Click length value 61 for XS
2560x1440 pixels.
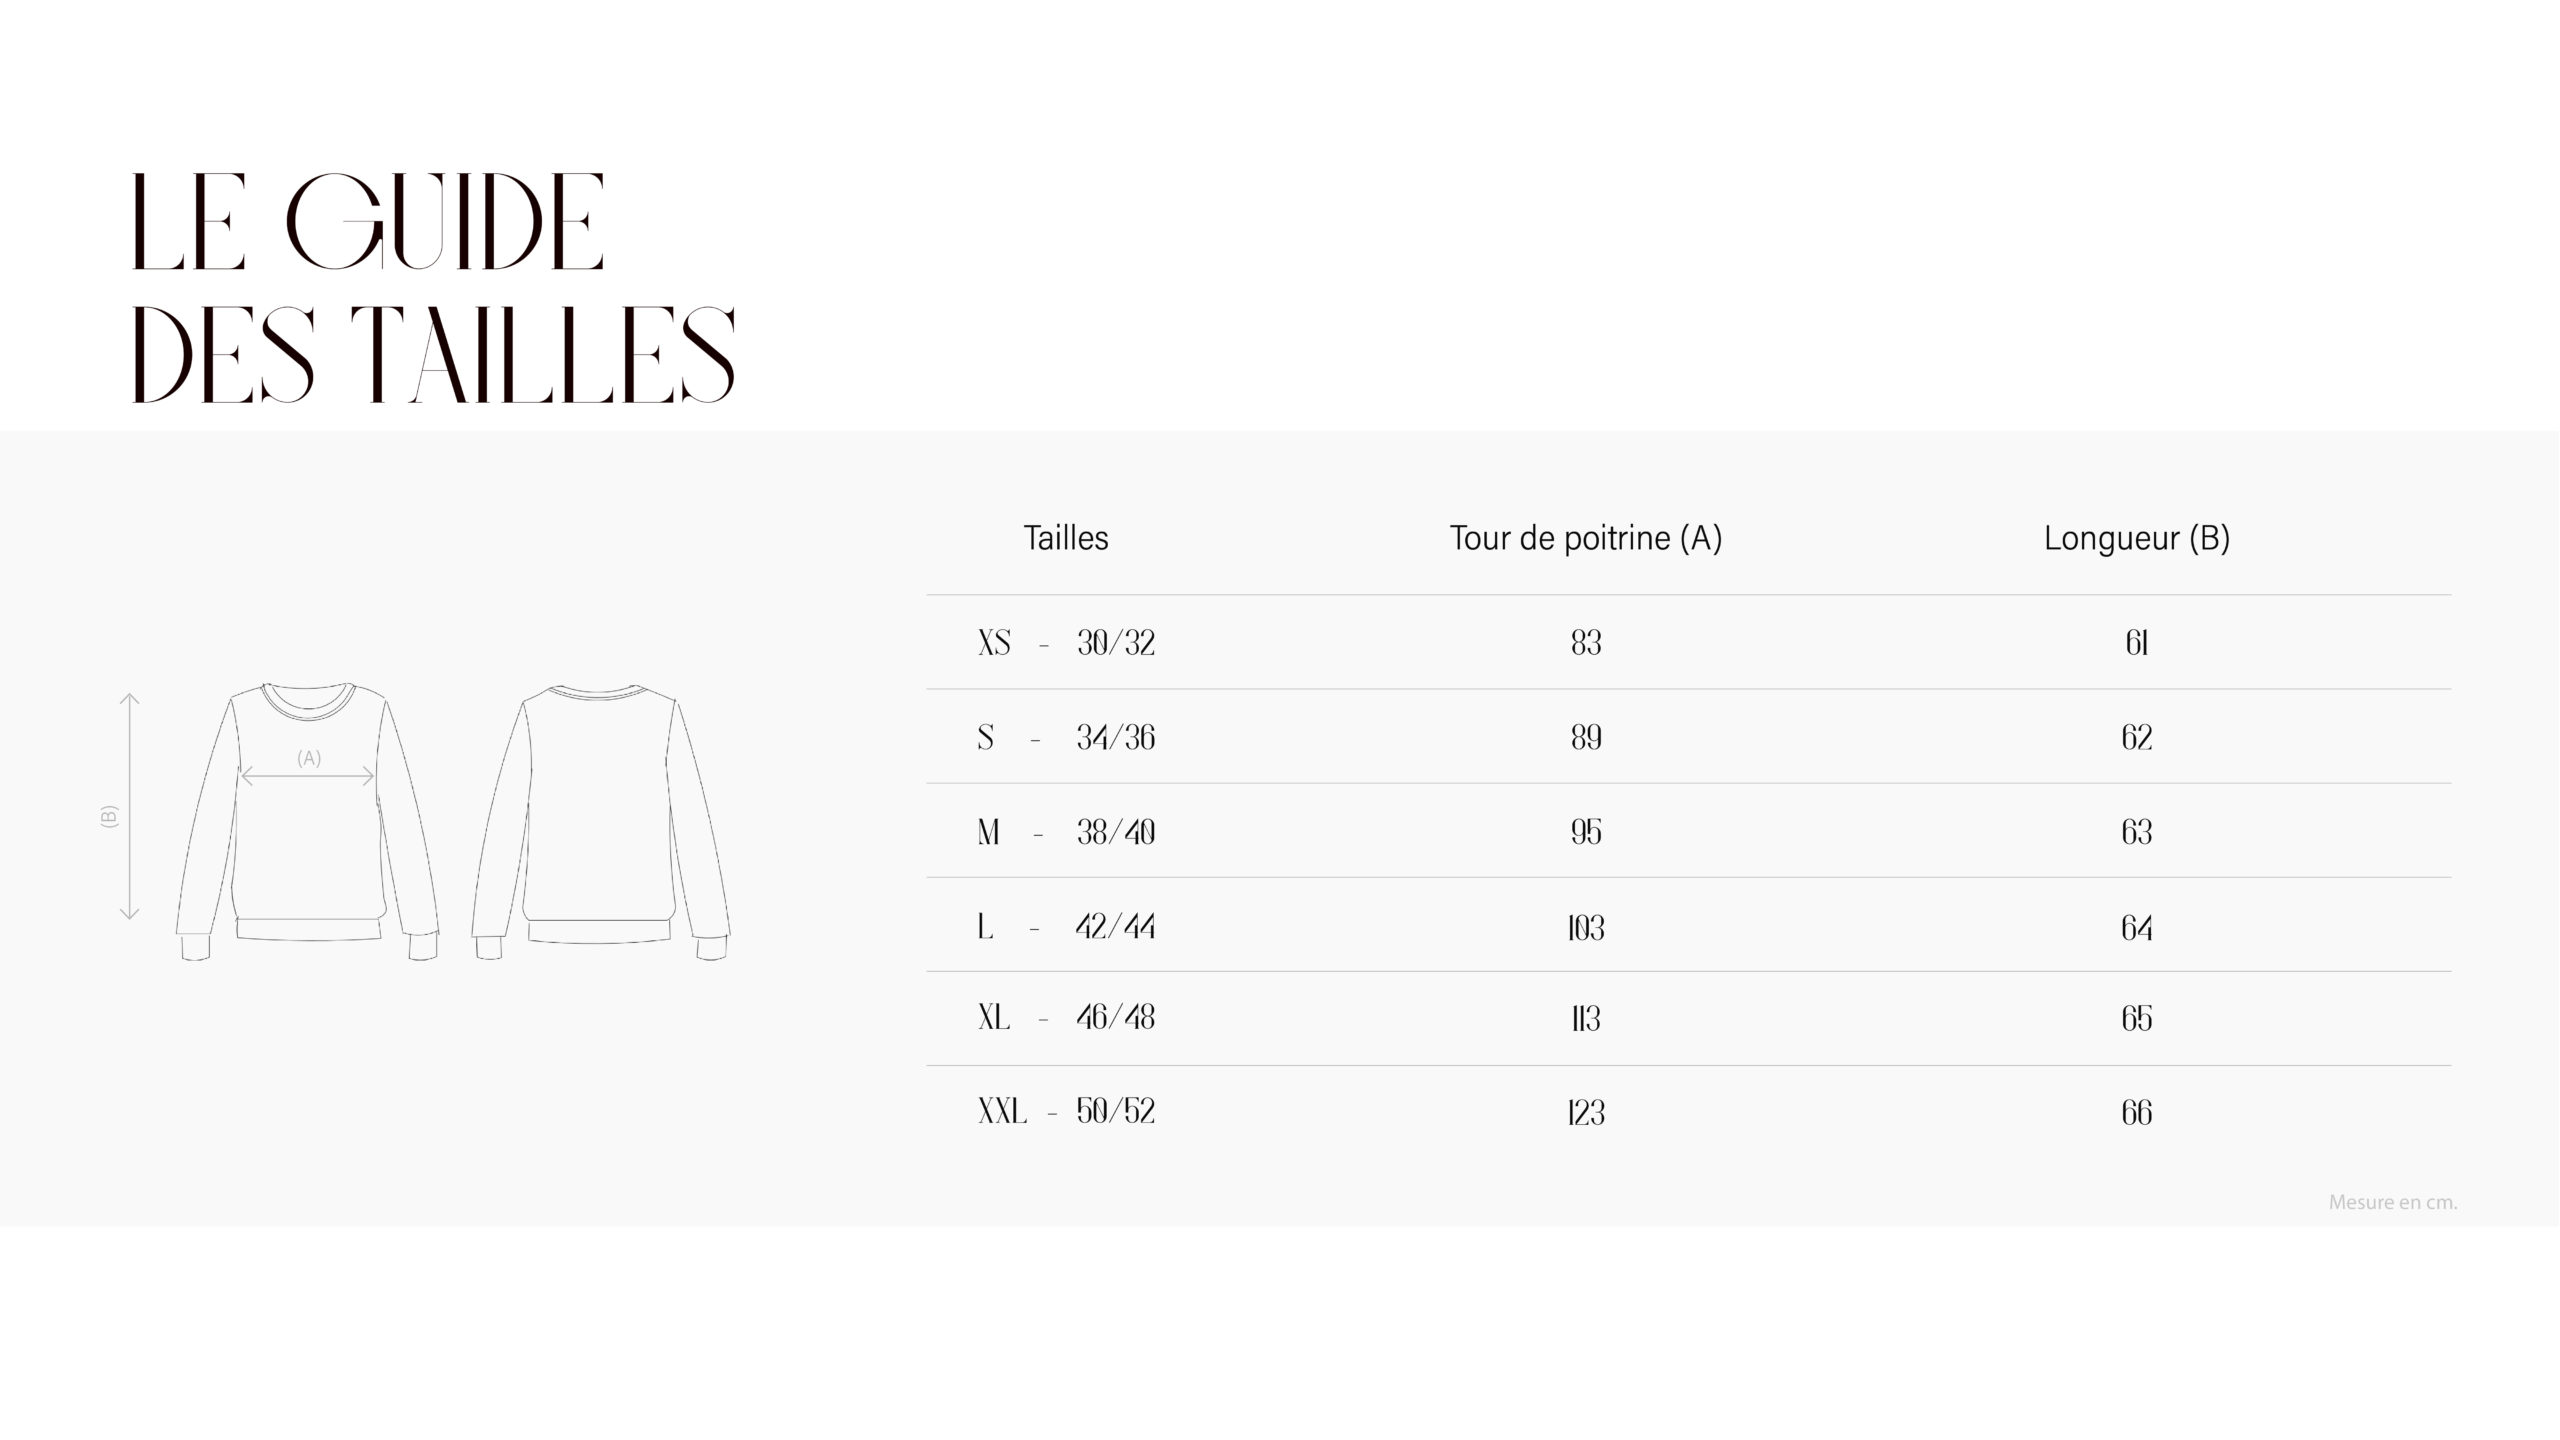[2137, 642]
